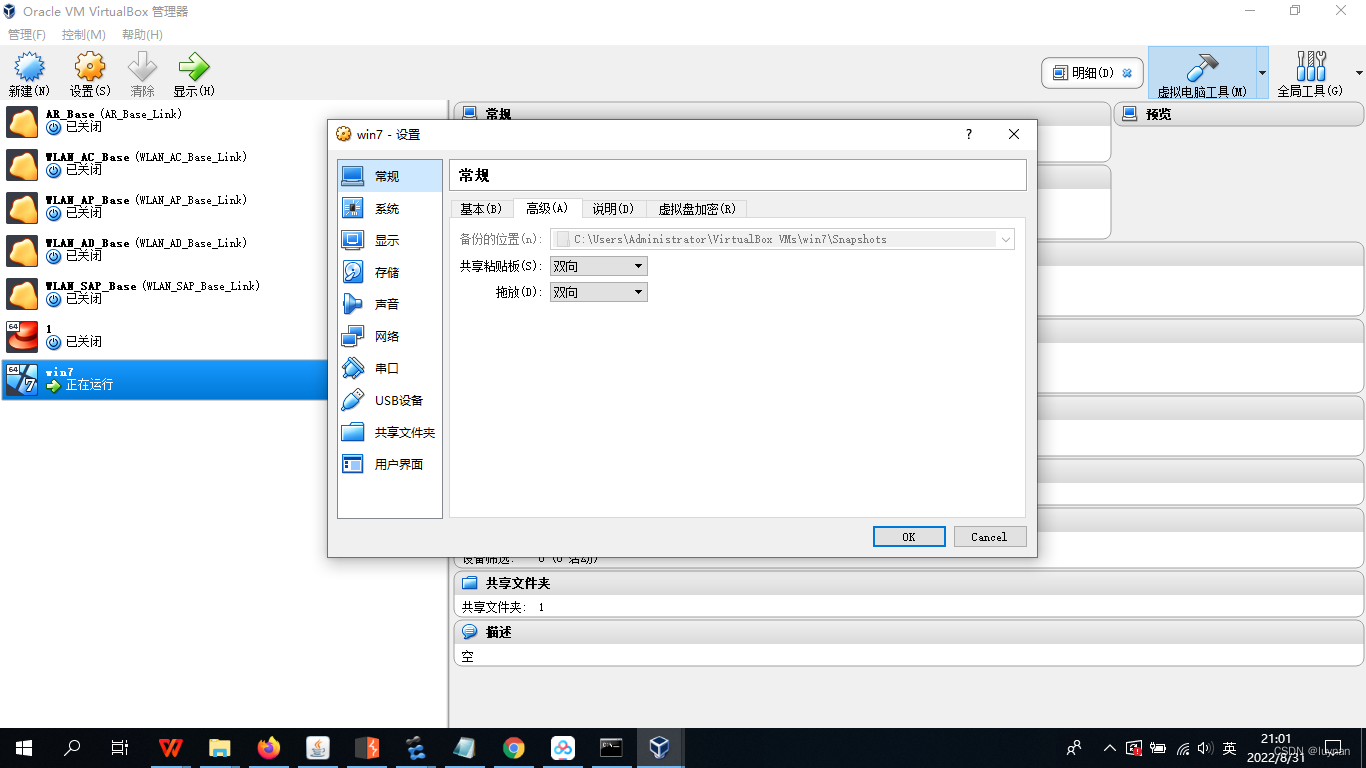The image size is (1366, 768).
Task: Select the WLAN_AC_Base virtual machine
Action: tap(224, 164)
